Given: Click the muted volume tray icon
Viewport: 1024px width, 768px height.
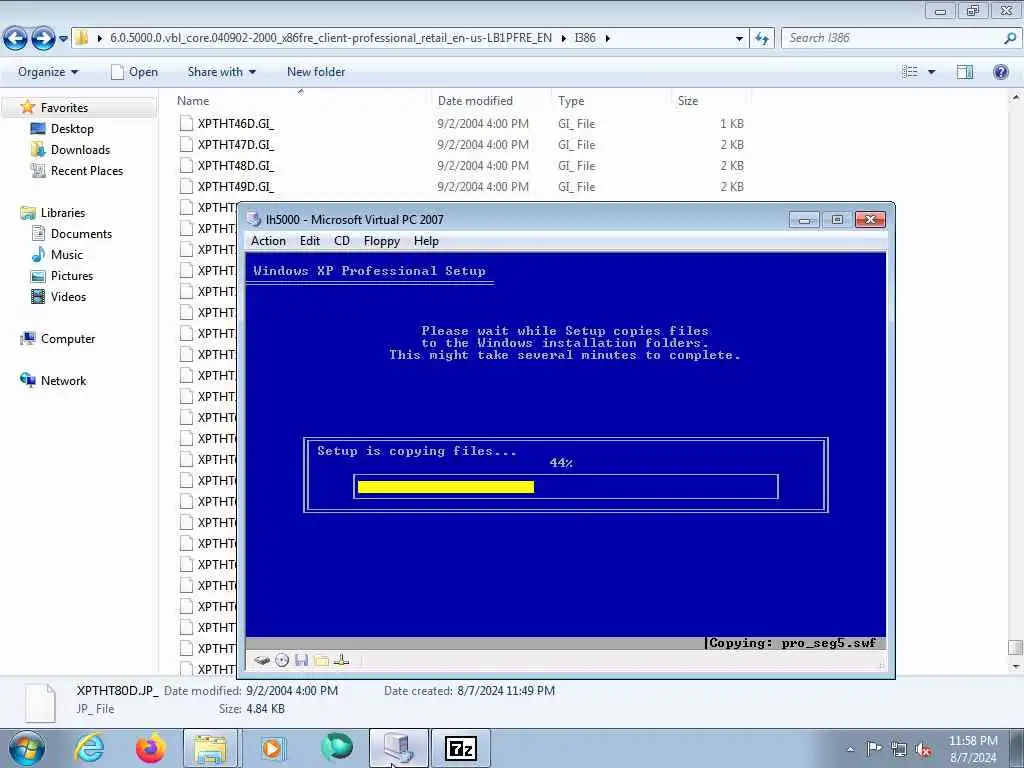Looking at the screenshot, I should tap(923, 750).
